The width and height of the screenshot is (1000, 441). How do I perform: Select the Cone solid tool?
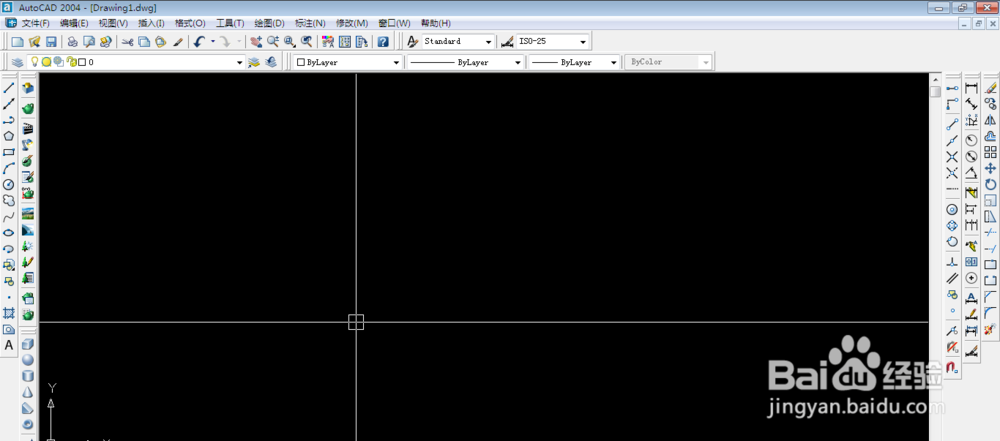(28, 392)
